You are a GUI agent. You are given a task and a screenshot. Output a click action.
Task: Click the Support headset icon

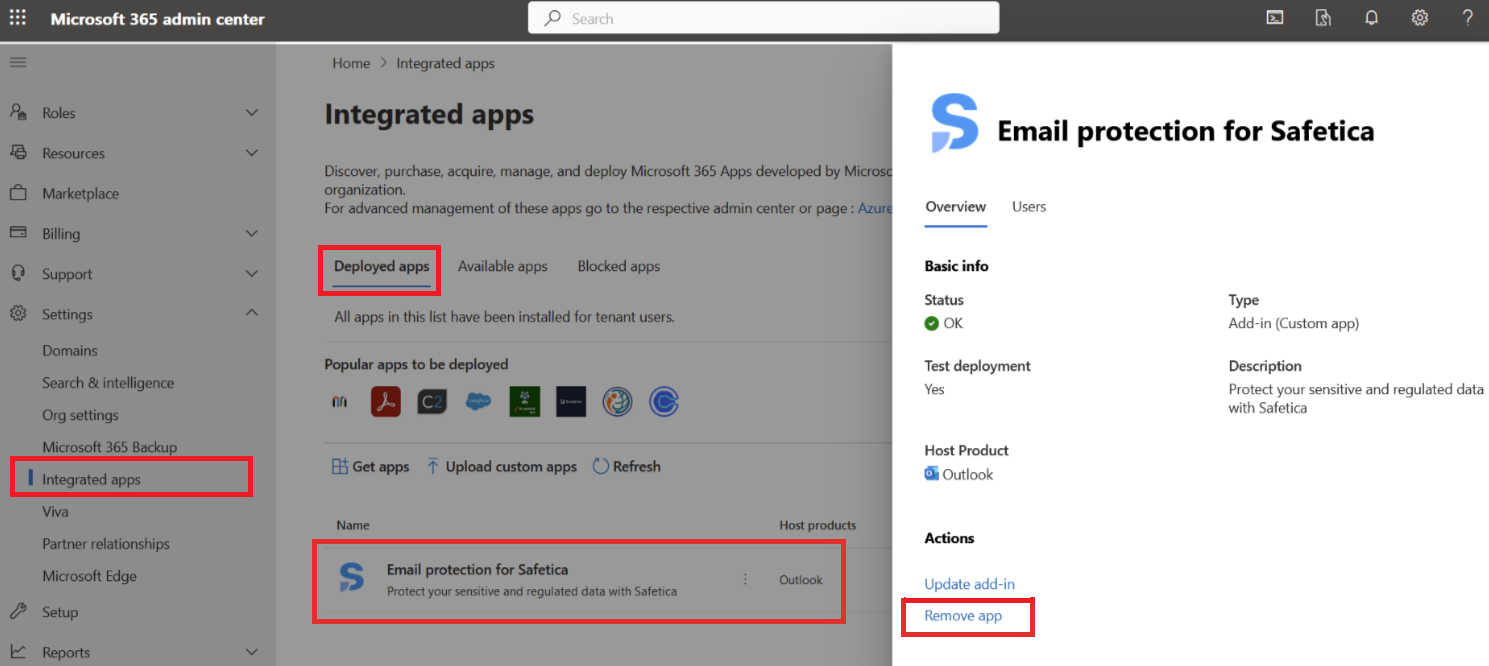pyautogui.click(x=18, y=273)
